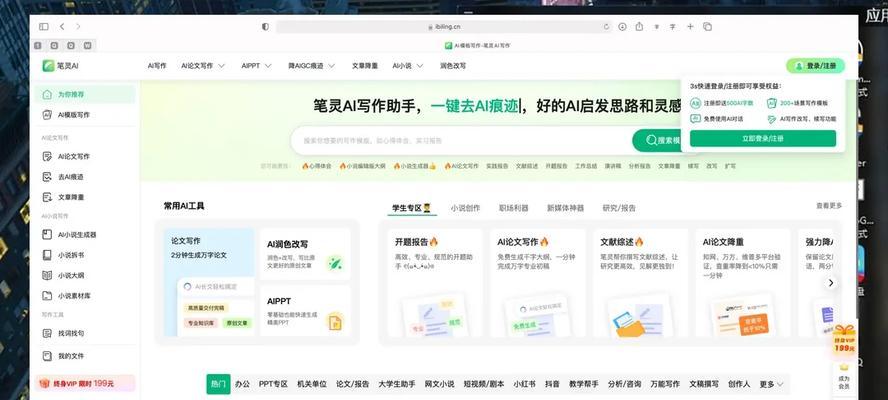888x400 pixels.
Task: Click the privacy shield icon beside the address bar
Action: 266,27
